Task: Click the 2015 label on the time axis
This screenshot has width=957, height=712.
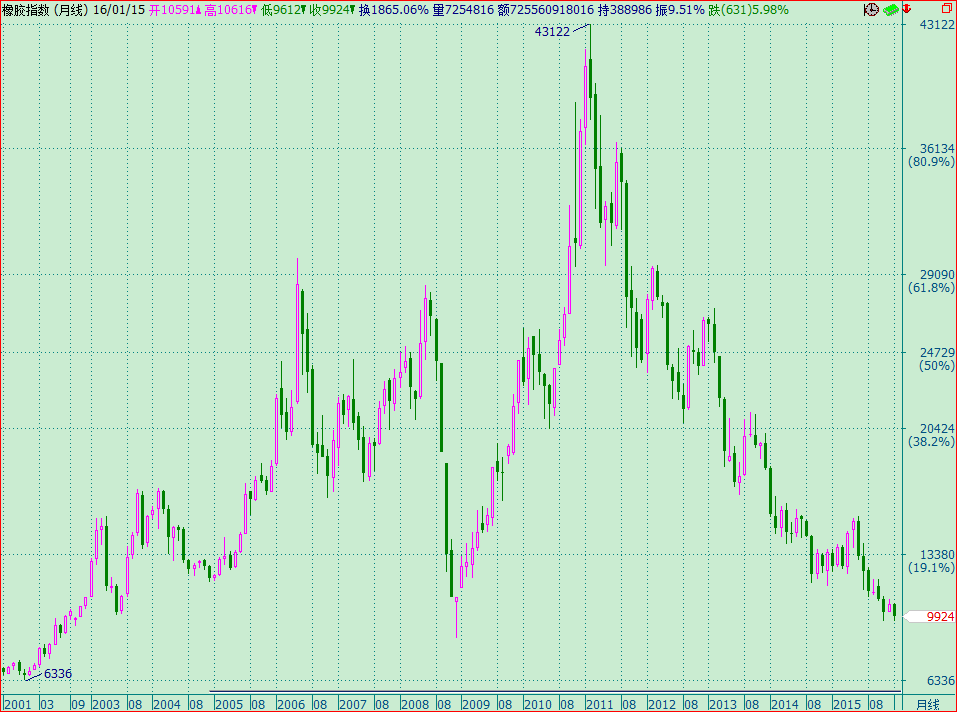Action: click(x=847, y=705)
